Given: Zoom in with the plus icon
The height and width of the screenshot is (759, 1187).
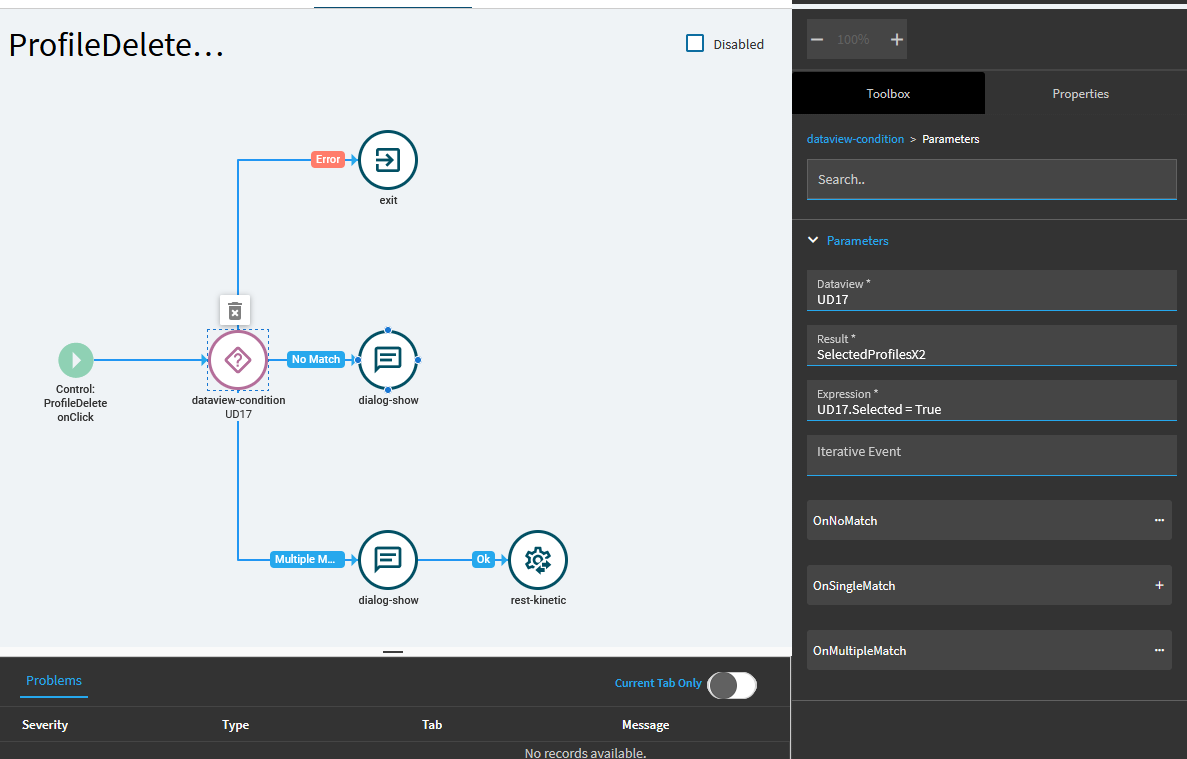Looking at the screenshot, I should 896,39.
